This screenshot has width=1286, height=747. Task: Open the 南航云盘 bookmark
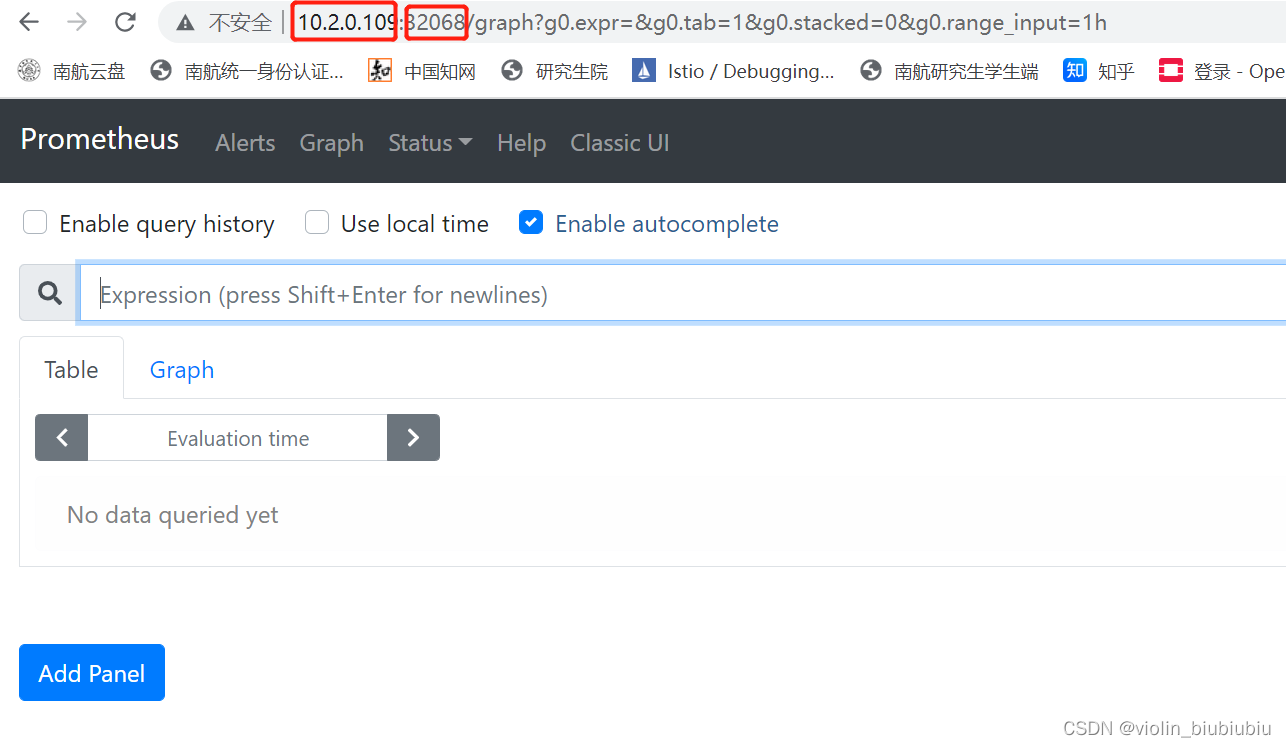point(72,71)
